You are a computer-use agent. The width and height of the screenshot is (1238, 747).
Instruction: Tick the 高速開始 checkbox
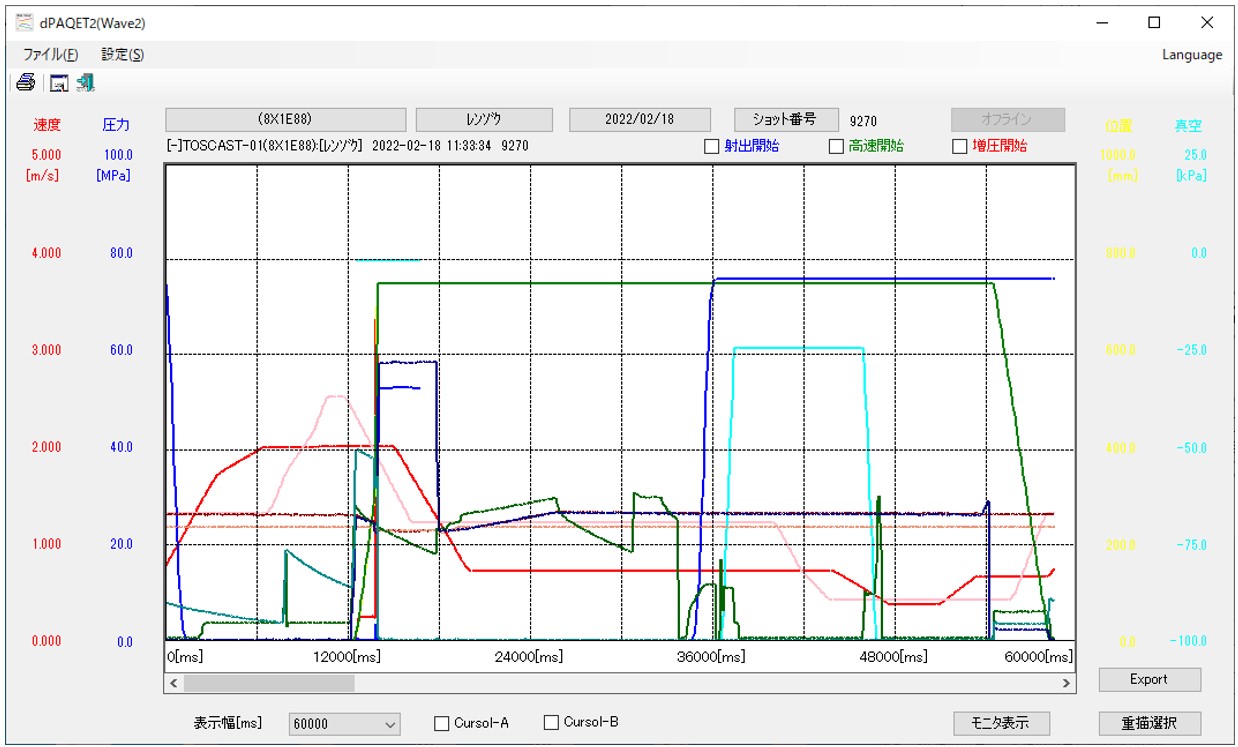coord(836,147)
